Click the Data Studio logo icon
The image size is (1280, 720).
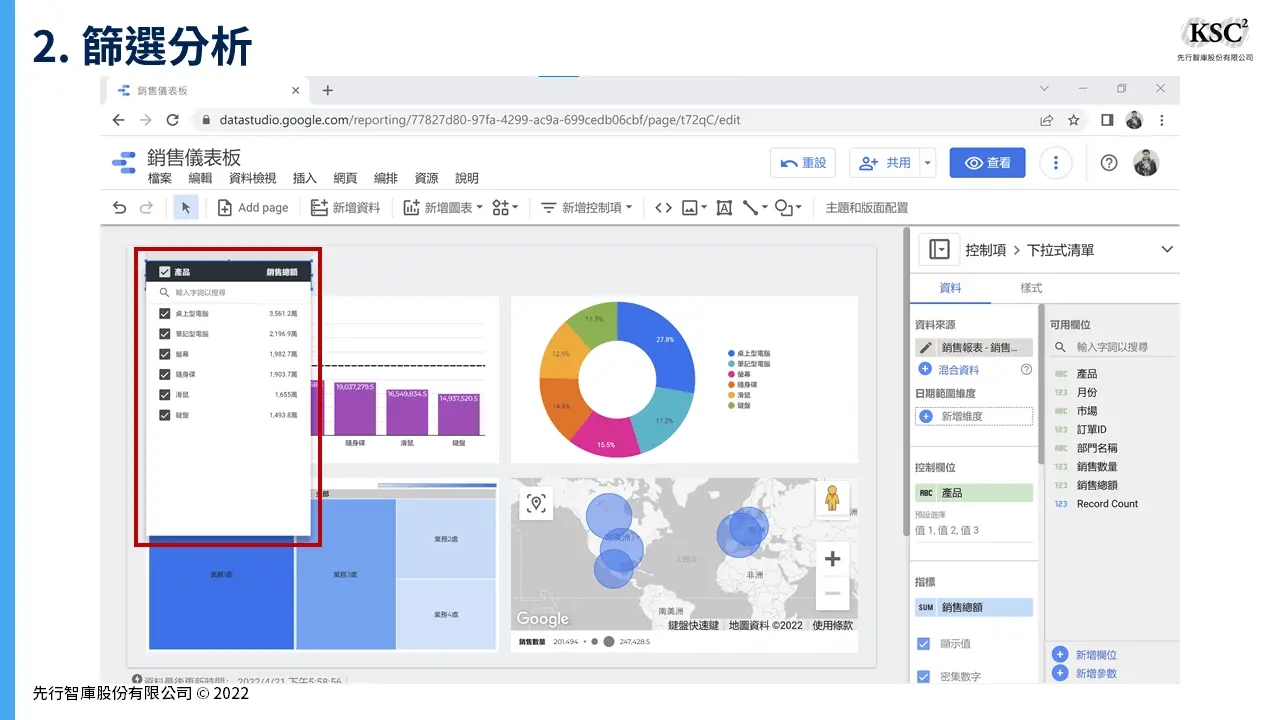(123, 163)
